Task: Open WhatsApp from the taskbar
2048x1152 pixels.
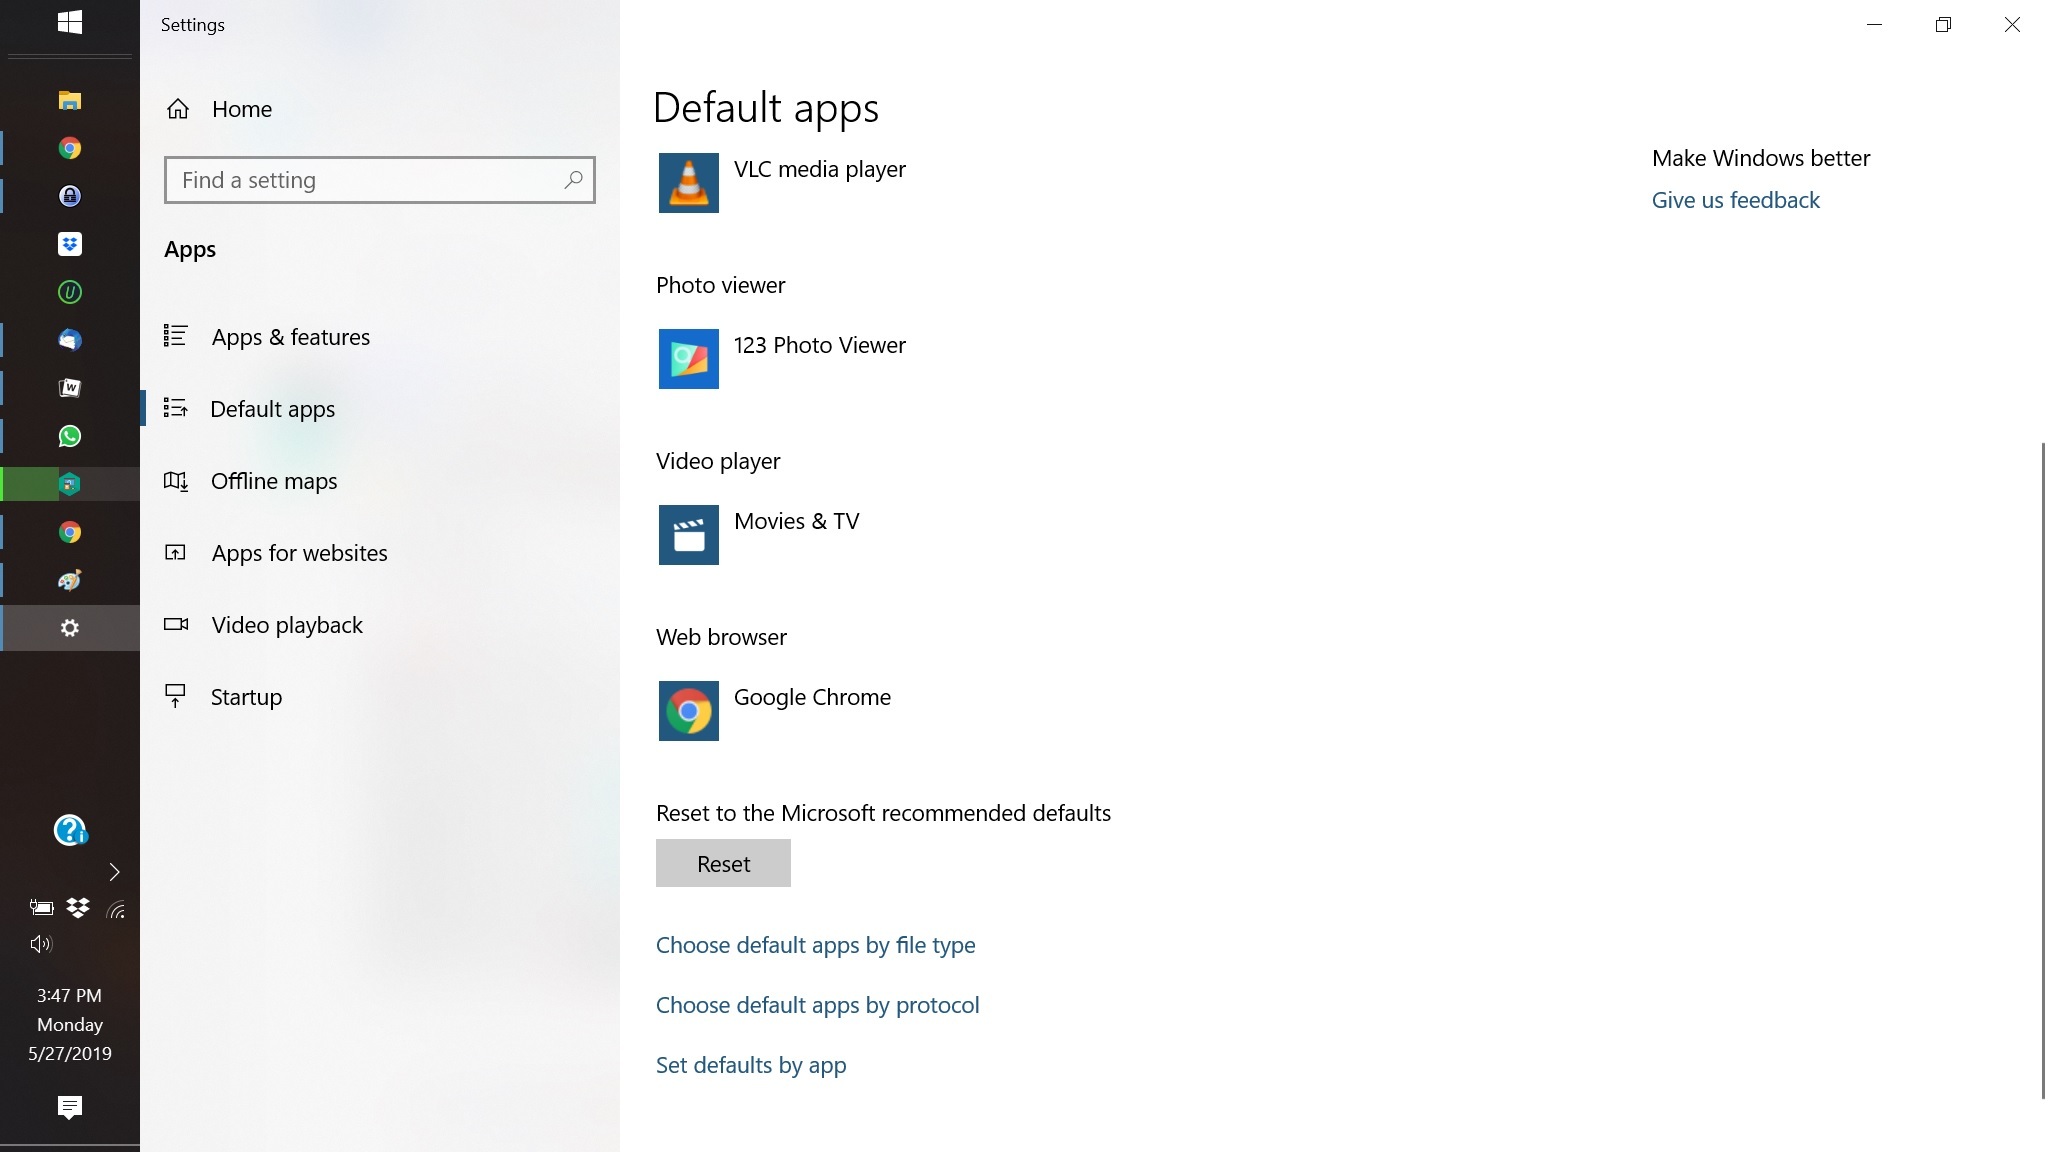Action: pyautogui.click(x=70, y=436)
